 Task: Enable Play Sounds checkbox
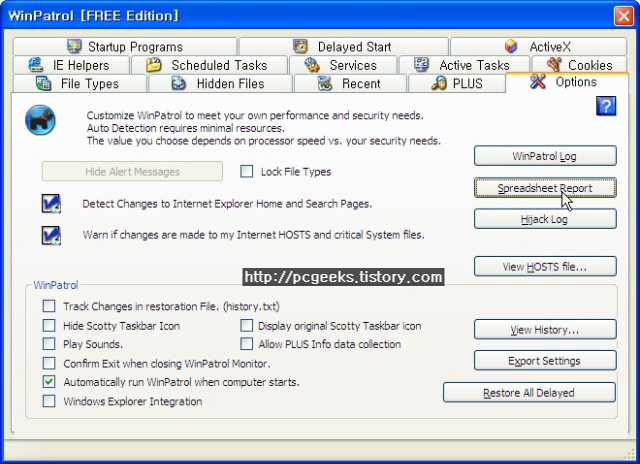point(49,344)
